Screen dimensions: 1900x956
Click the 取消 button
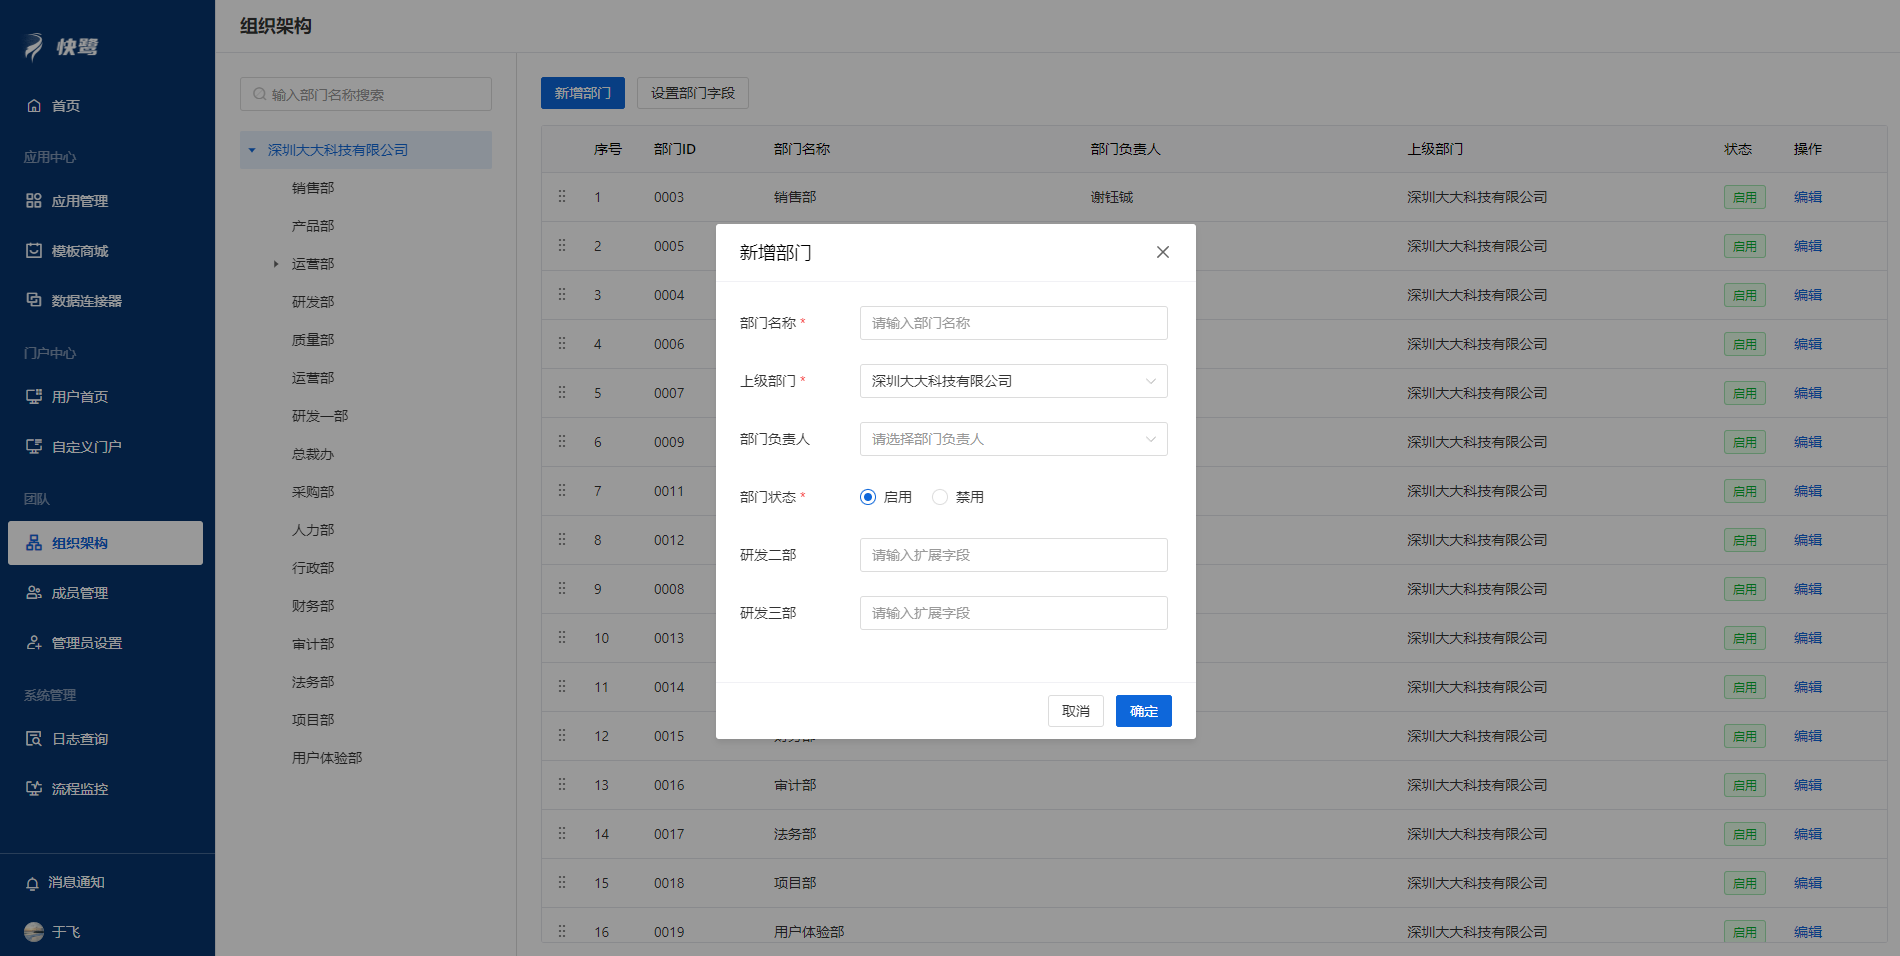tap(1075, 711)
